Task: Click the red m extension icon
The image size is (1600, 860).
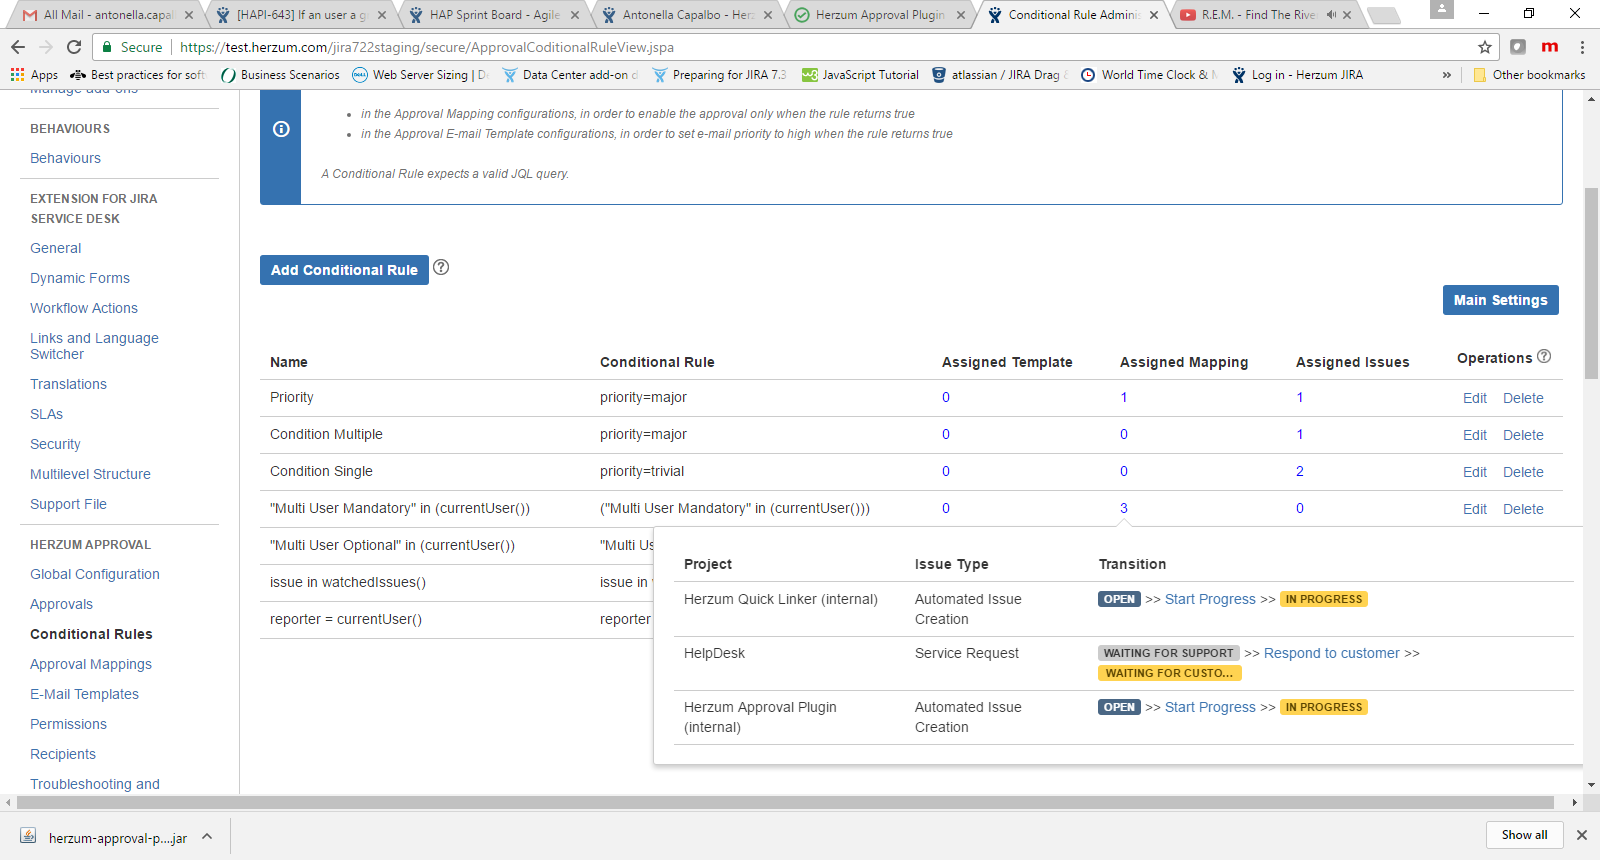Action: (1550, 47)
